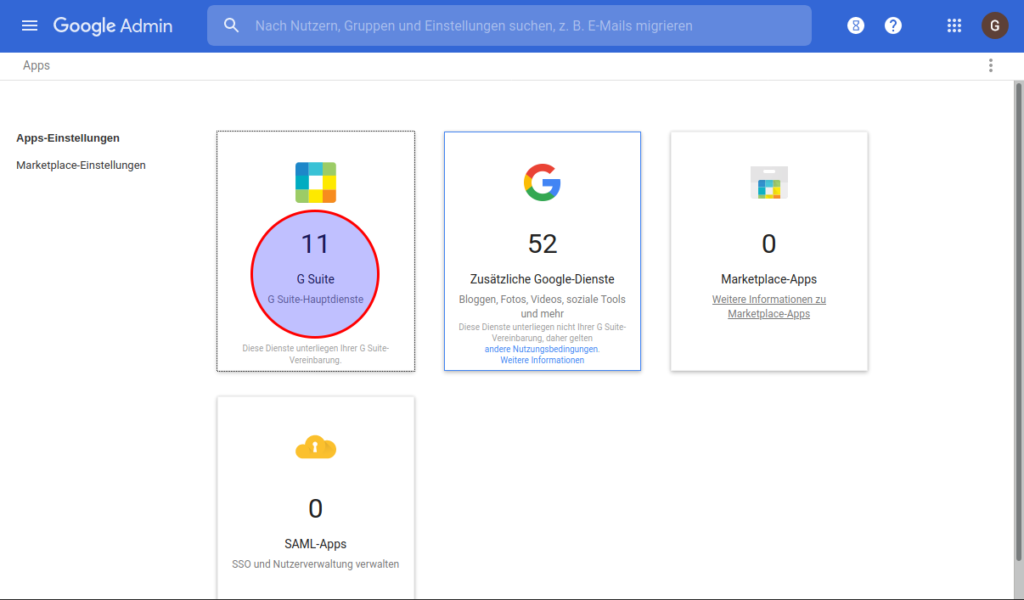This screenshot has width=1024, height=600.
Task: Click the andere Nutzungsbedingungen link
Action: coord(542,349)
